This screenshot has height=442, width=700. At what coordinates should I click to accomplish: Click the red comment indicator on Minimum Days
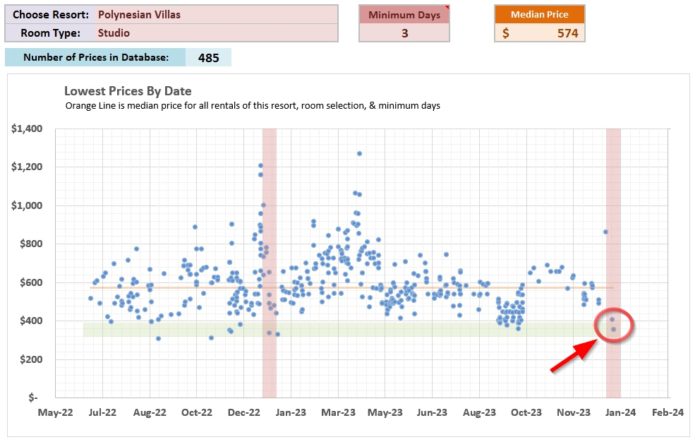coord(448,8)
